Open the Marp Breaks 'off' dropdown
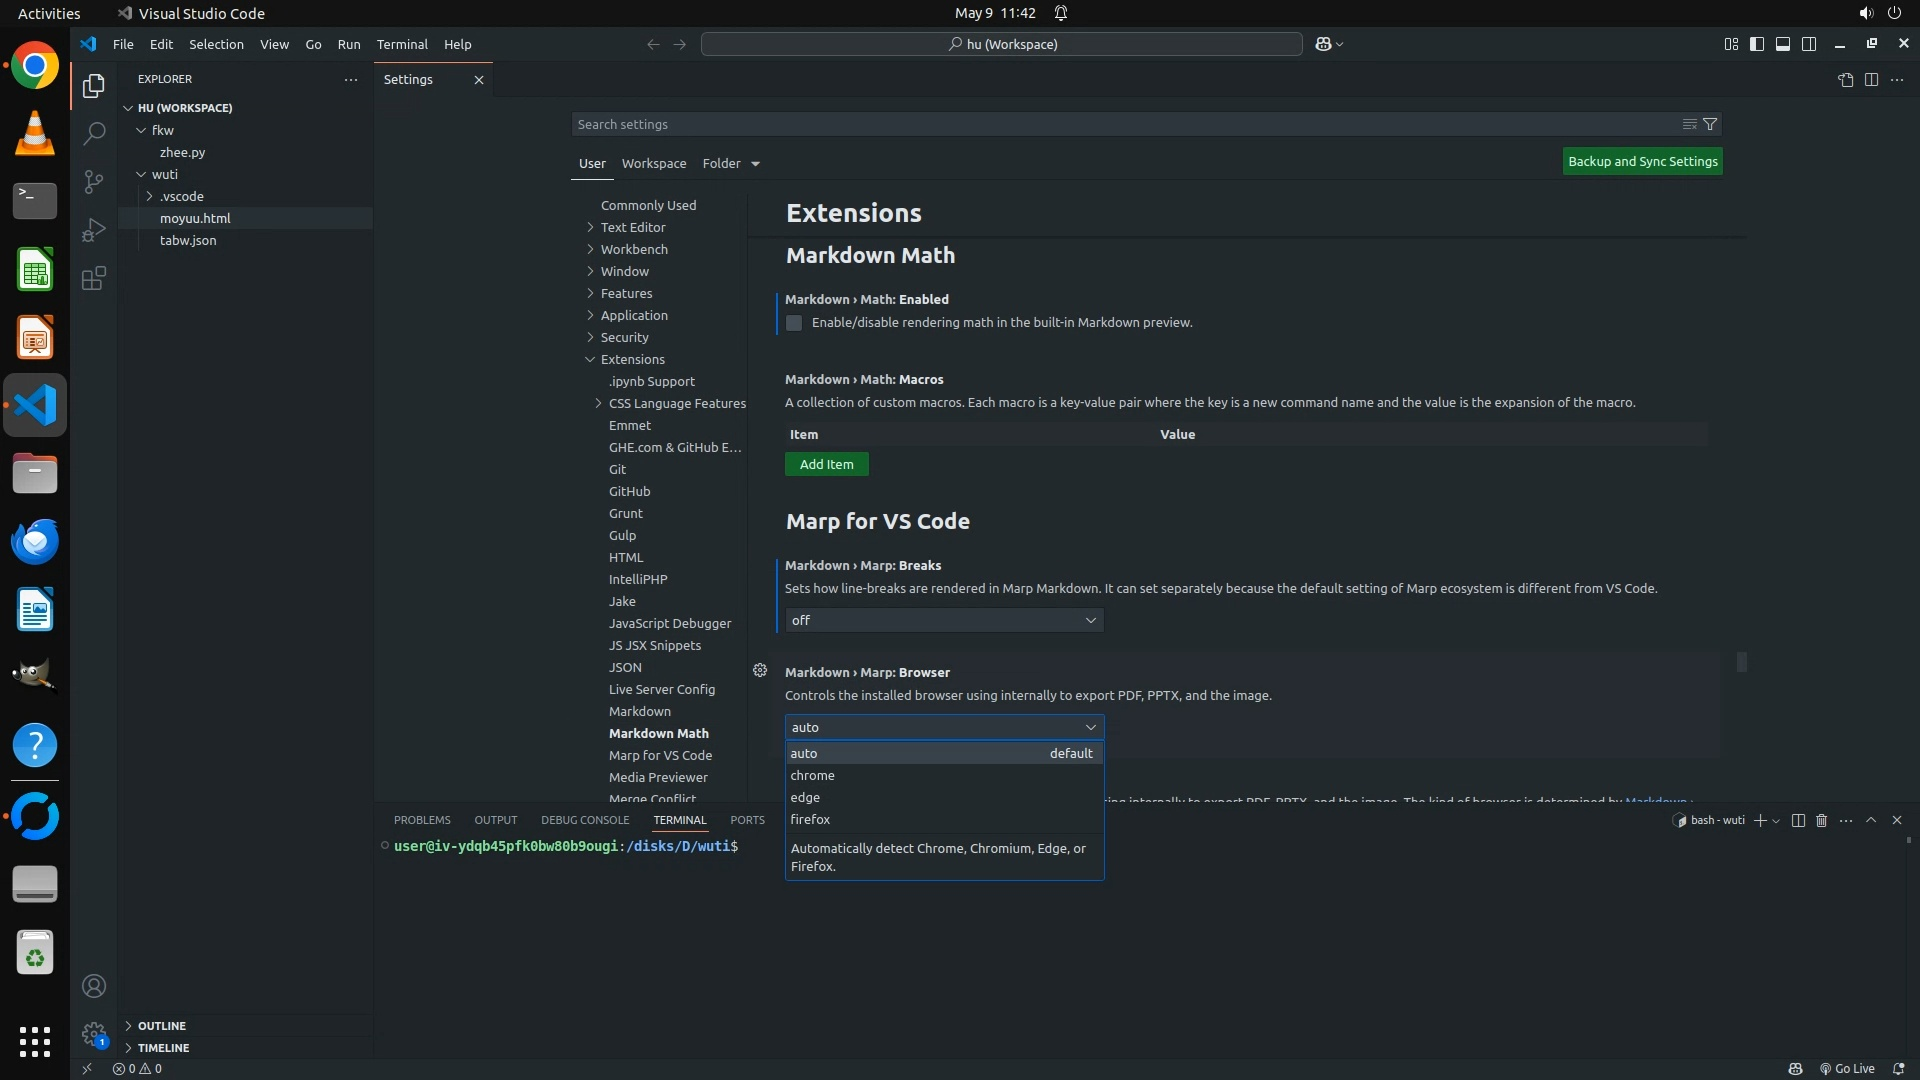This screenshot has height=1080, width=1920. 944,620
